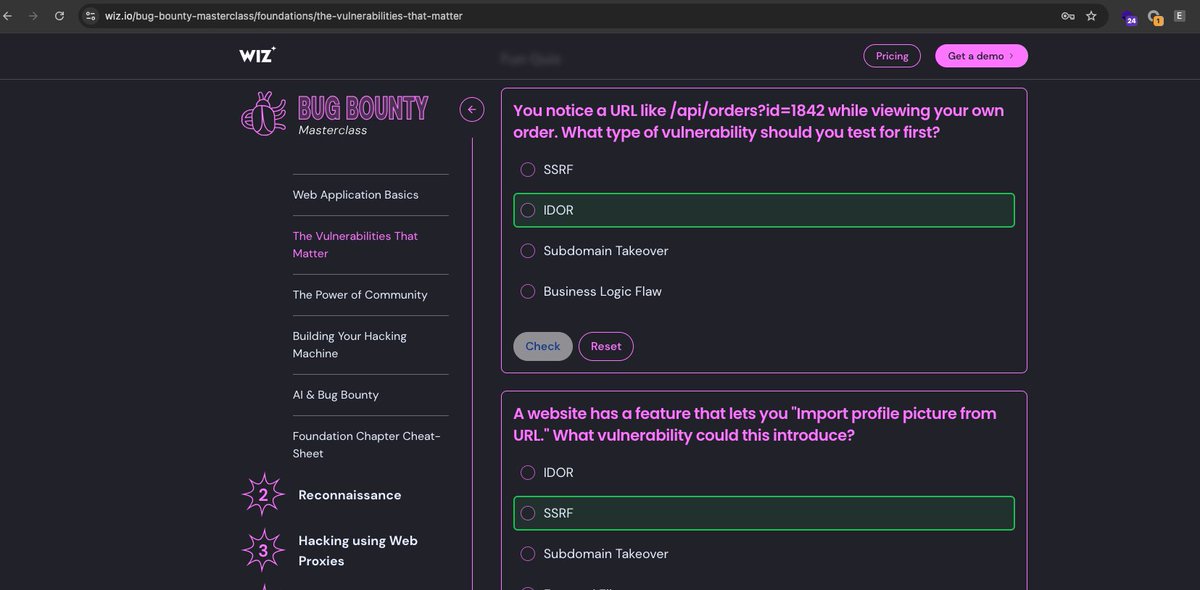Expand Hacking using Web Proxies chapter

point(358,551)
